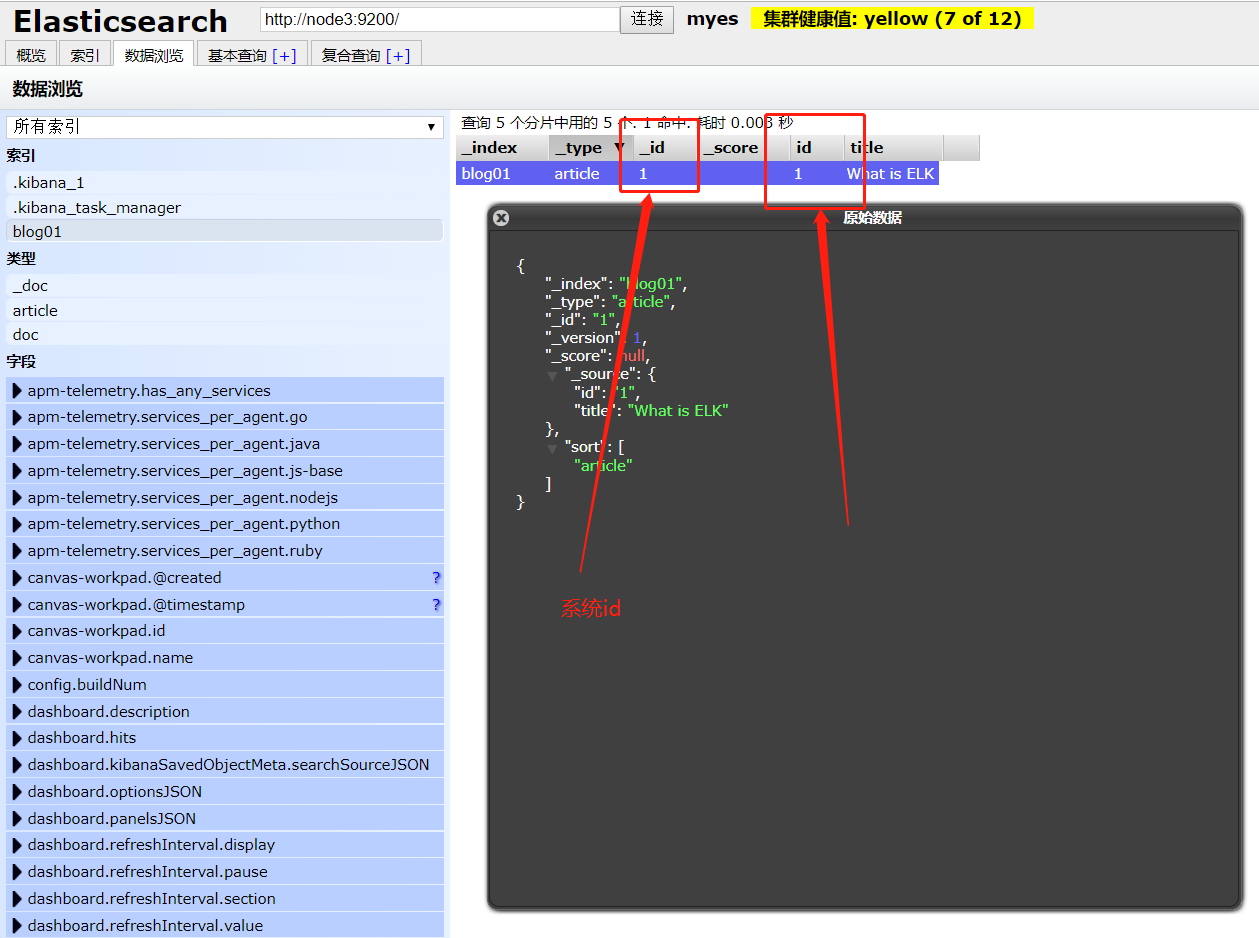This screenshot has width=1259, height=938.
Task: Sort by the _score column header
Action: [745, 148]
